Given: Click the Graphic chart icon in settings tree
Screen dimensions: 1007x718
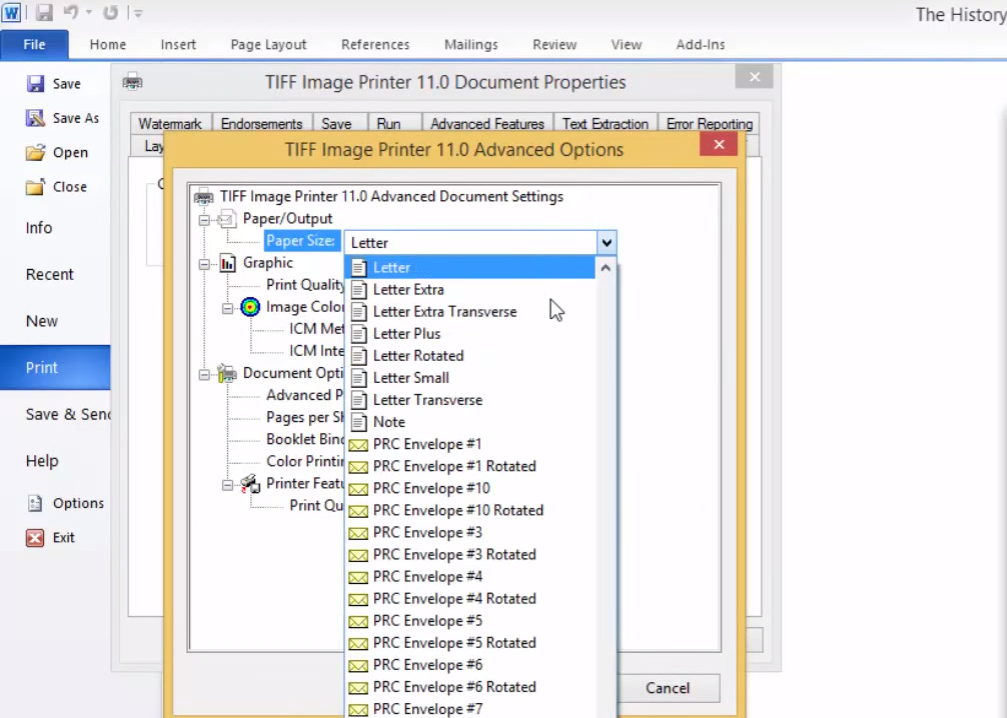Looking at the screenshot, I should (228, 263).
